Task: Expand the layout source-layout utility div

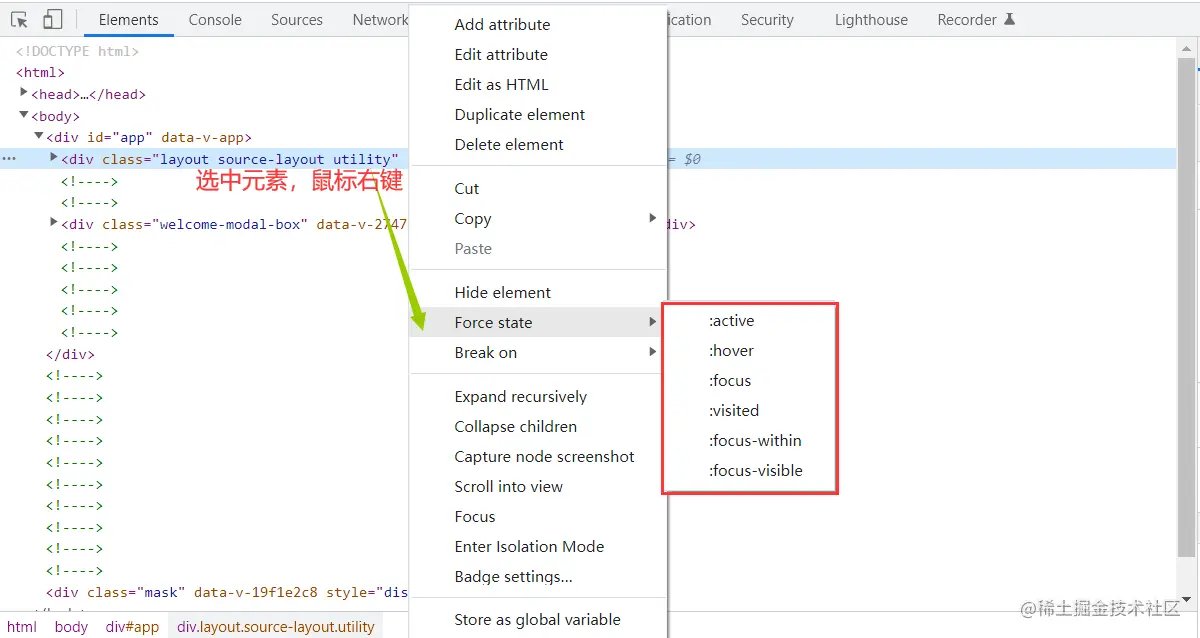Action: click(54, 158)
